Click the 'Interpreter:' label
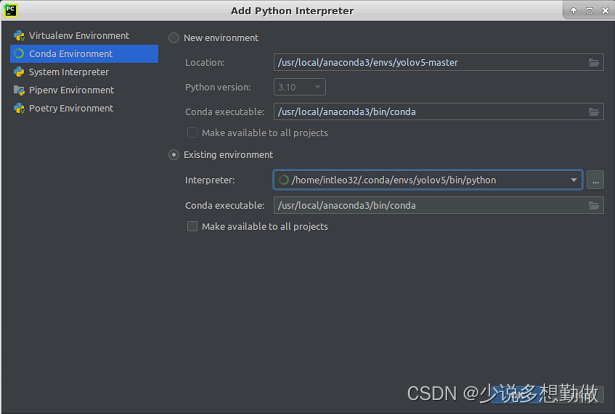Image resolution: width=615 pixels, height=414 pixels. point(210,180)
